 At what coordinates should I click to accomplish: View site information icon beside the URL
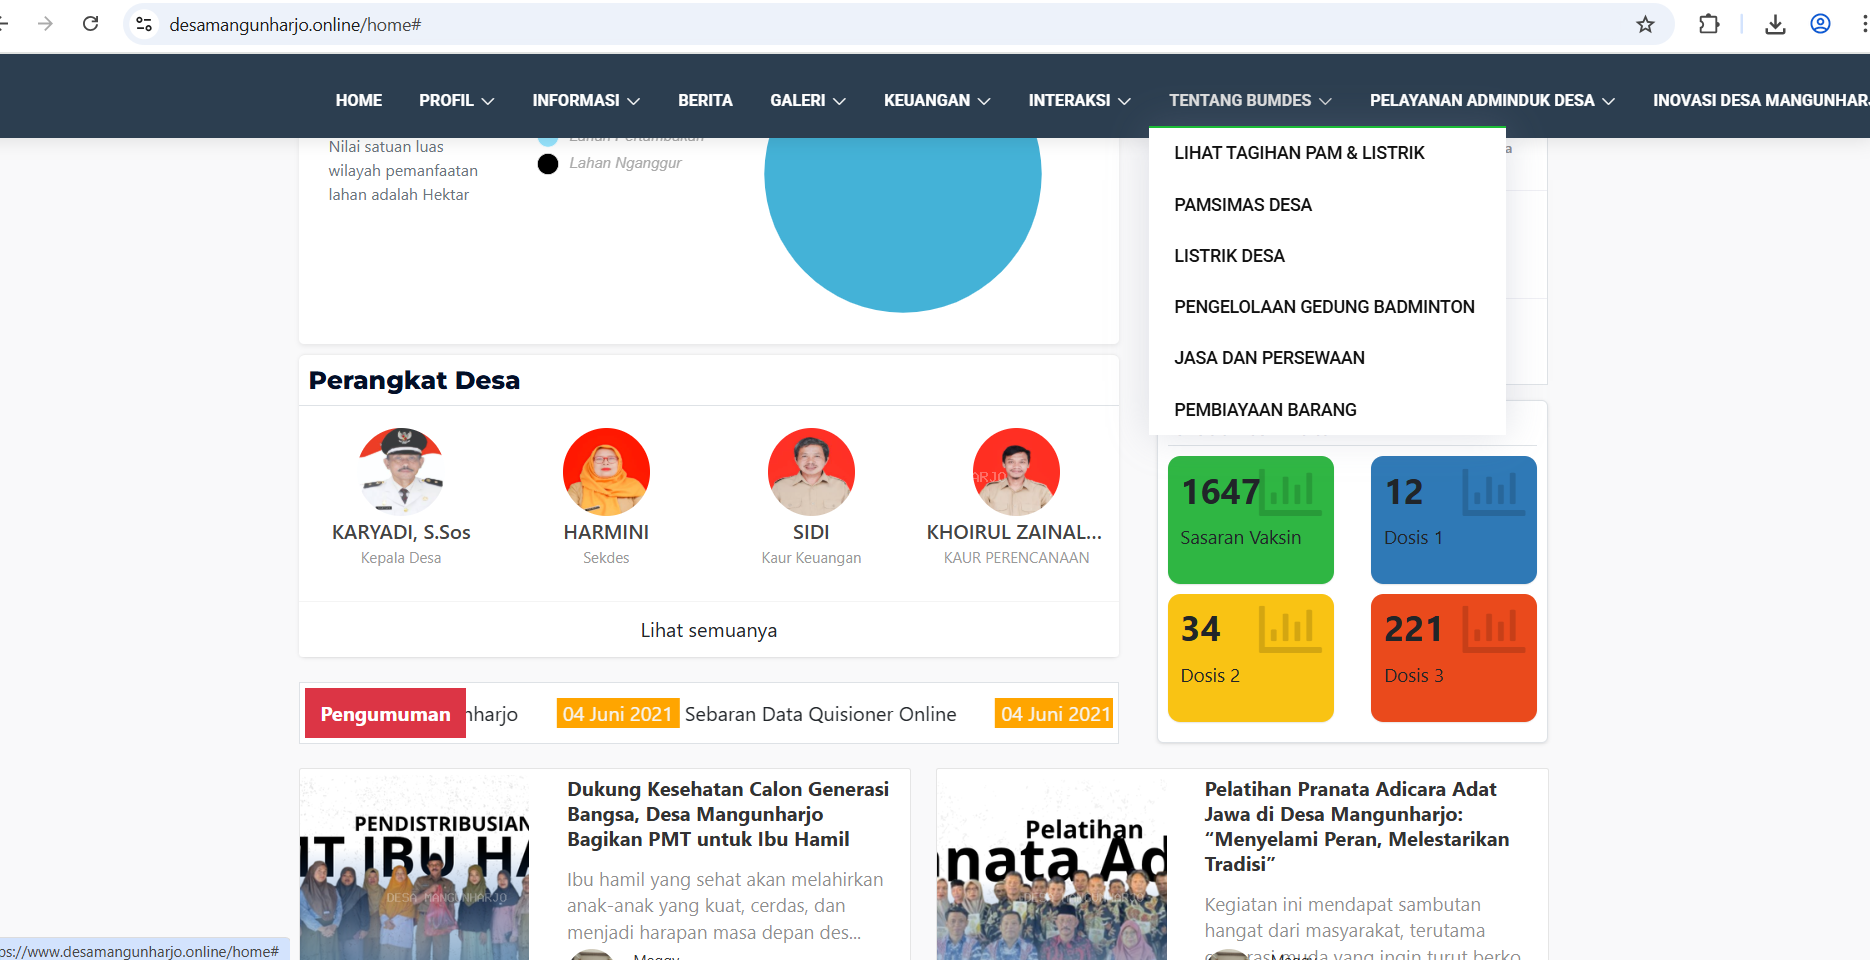coord(144,24)
